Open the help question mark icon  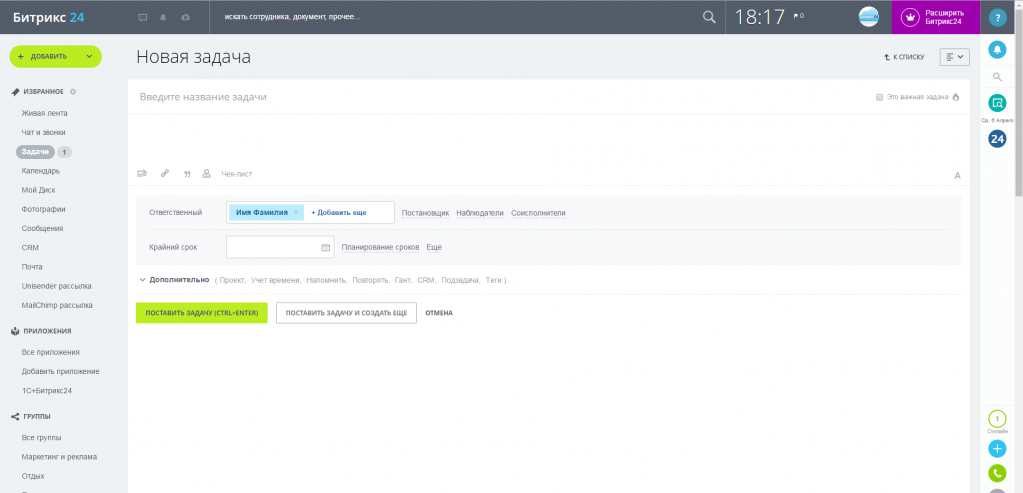click(x=998, y=18)
